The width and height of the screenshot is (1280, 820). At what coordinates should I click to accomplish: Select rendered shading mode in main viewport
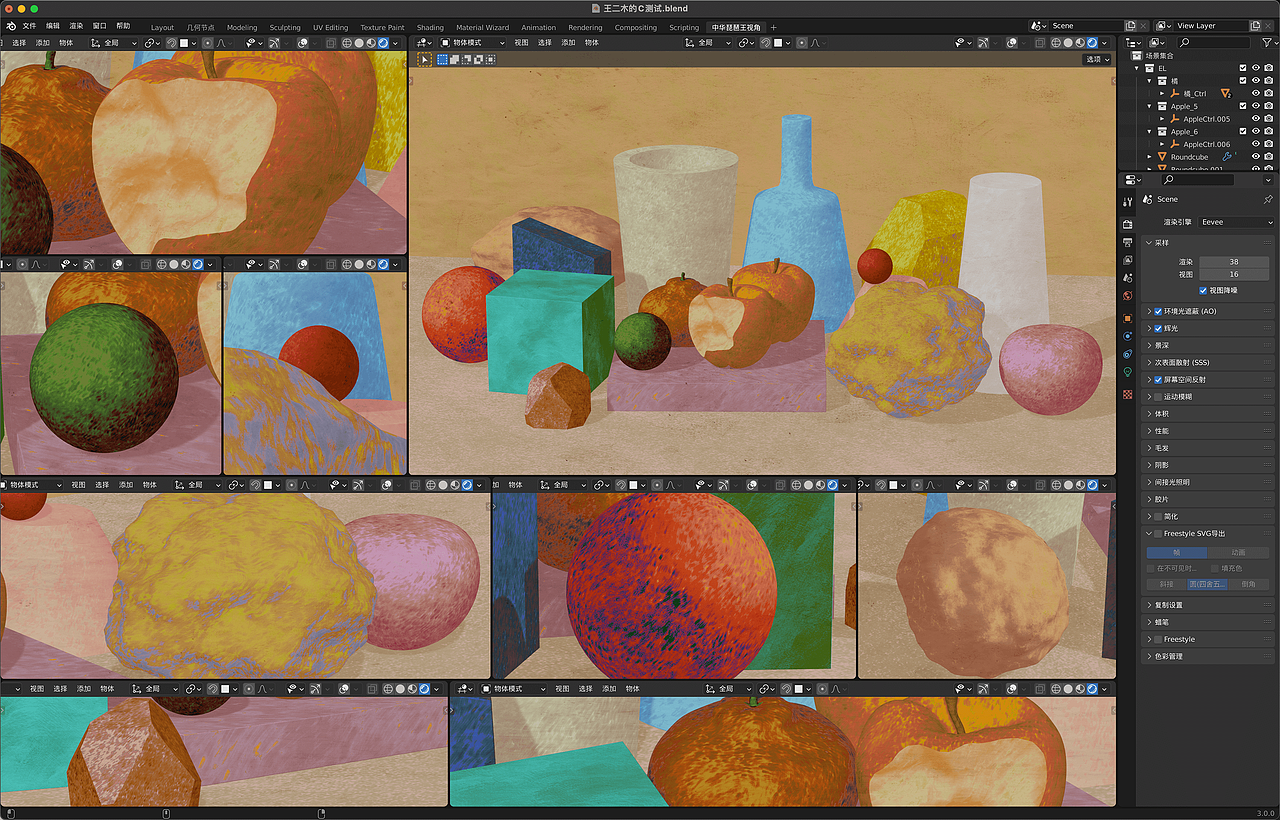click(1092, 43)
